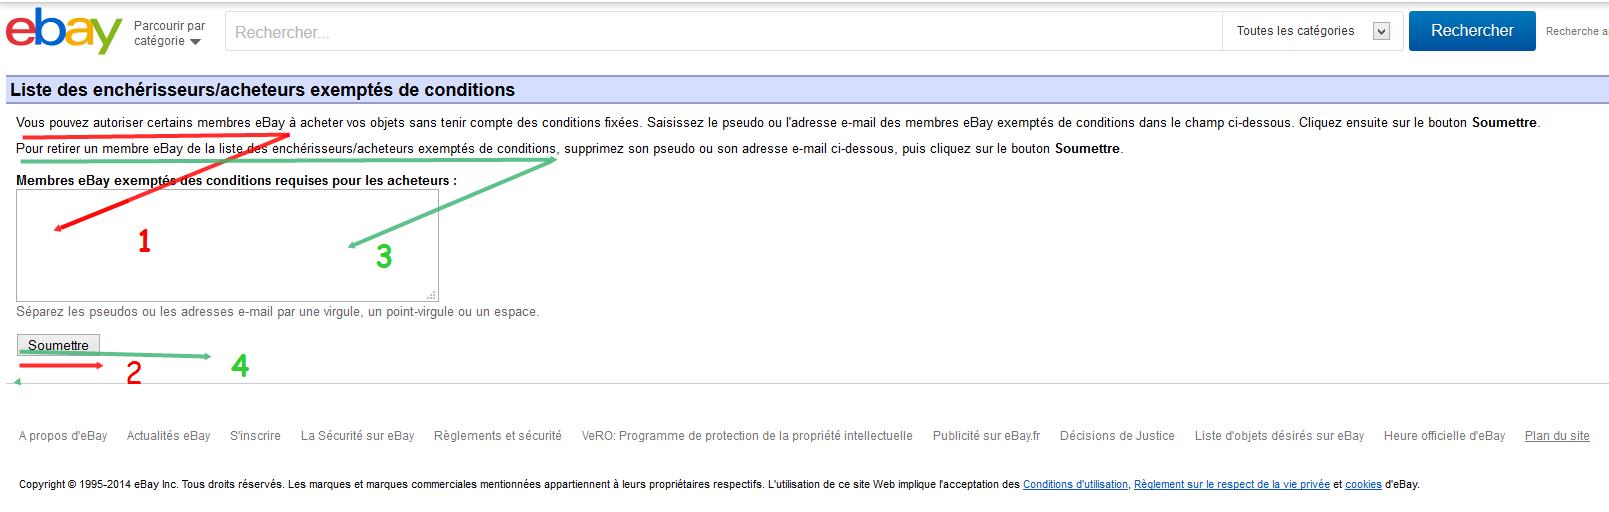Image resolution: width=1609 pixels, height=512 pixels.
Task: Open the Règlements et sécurité link
Action: point(498,436)
